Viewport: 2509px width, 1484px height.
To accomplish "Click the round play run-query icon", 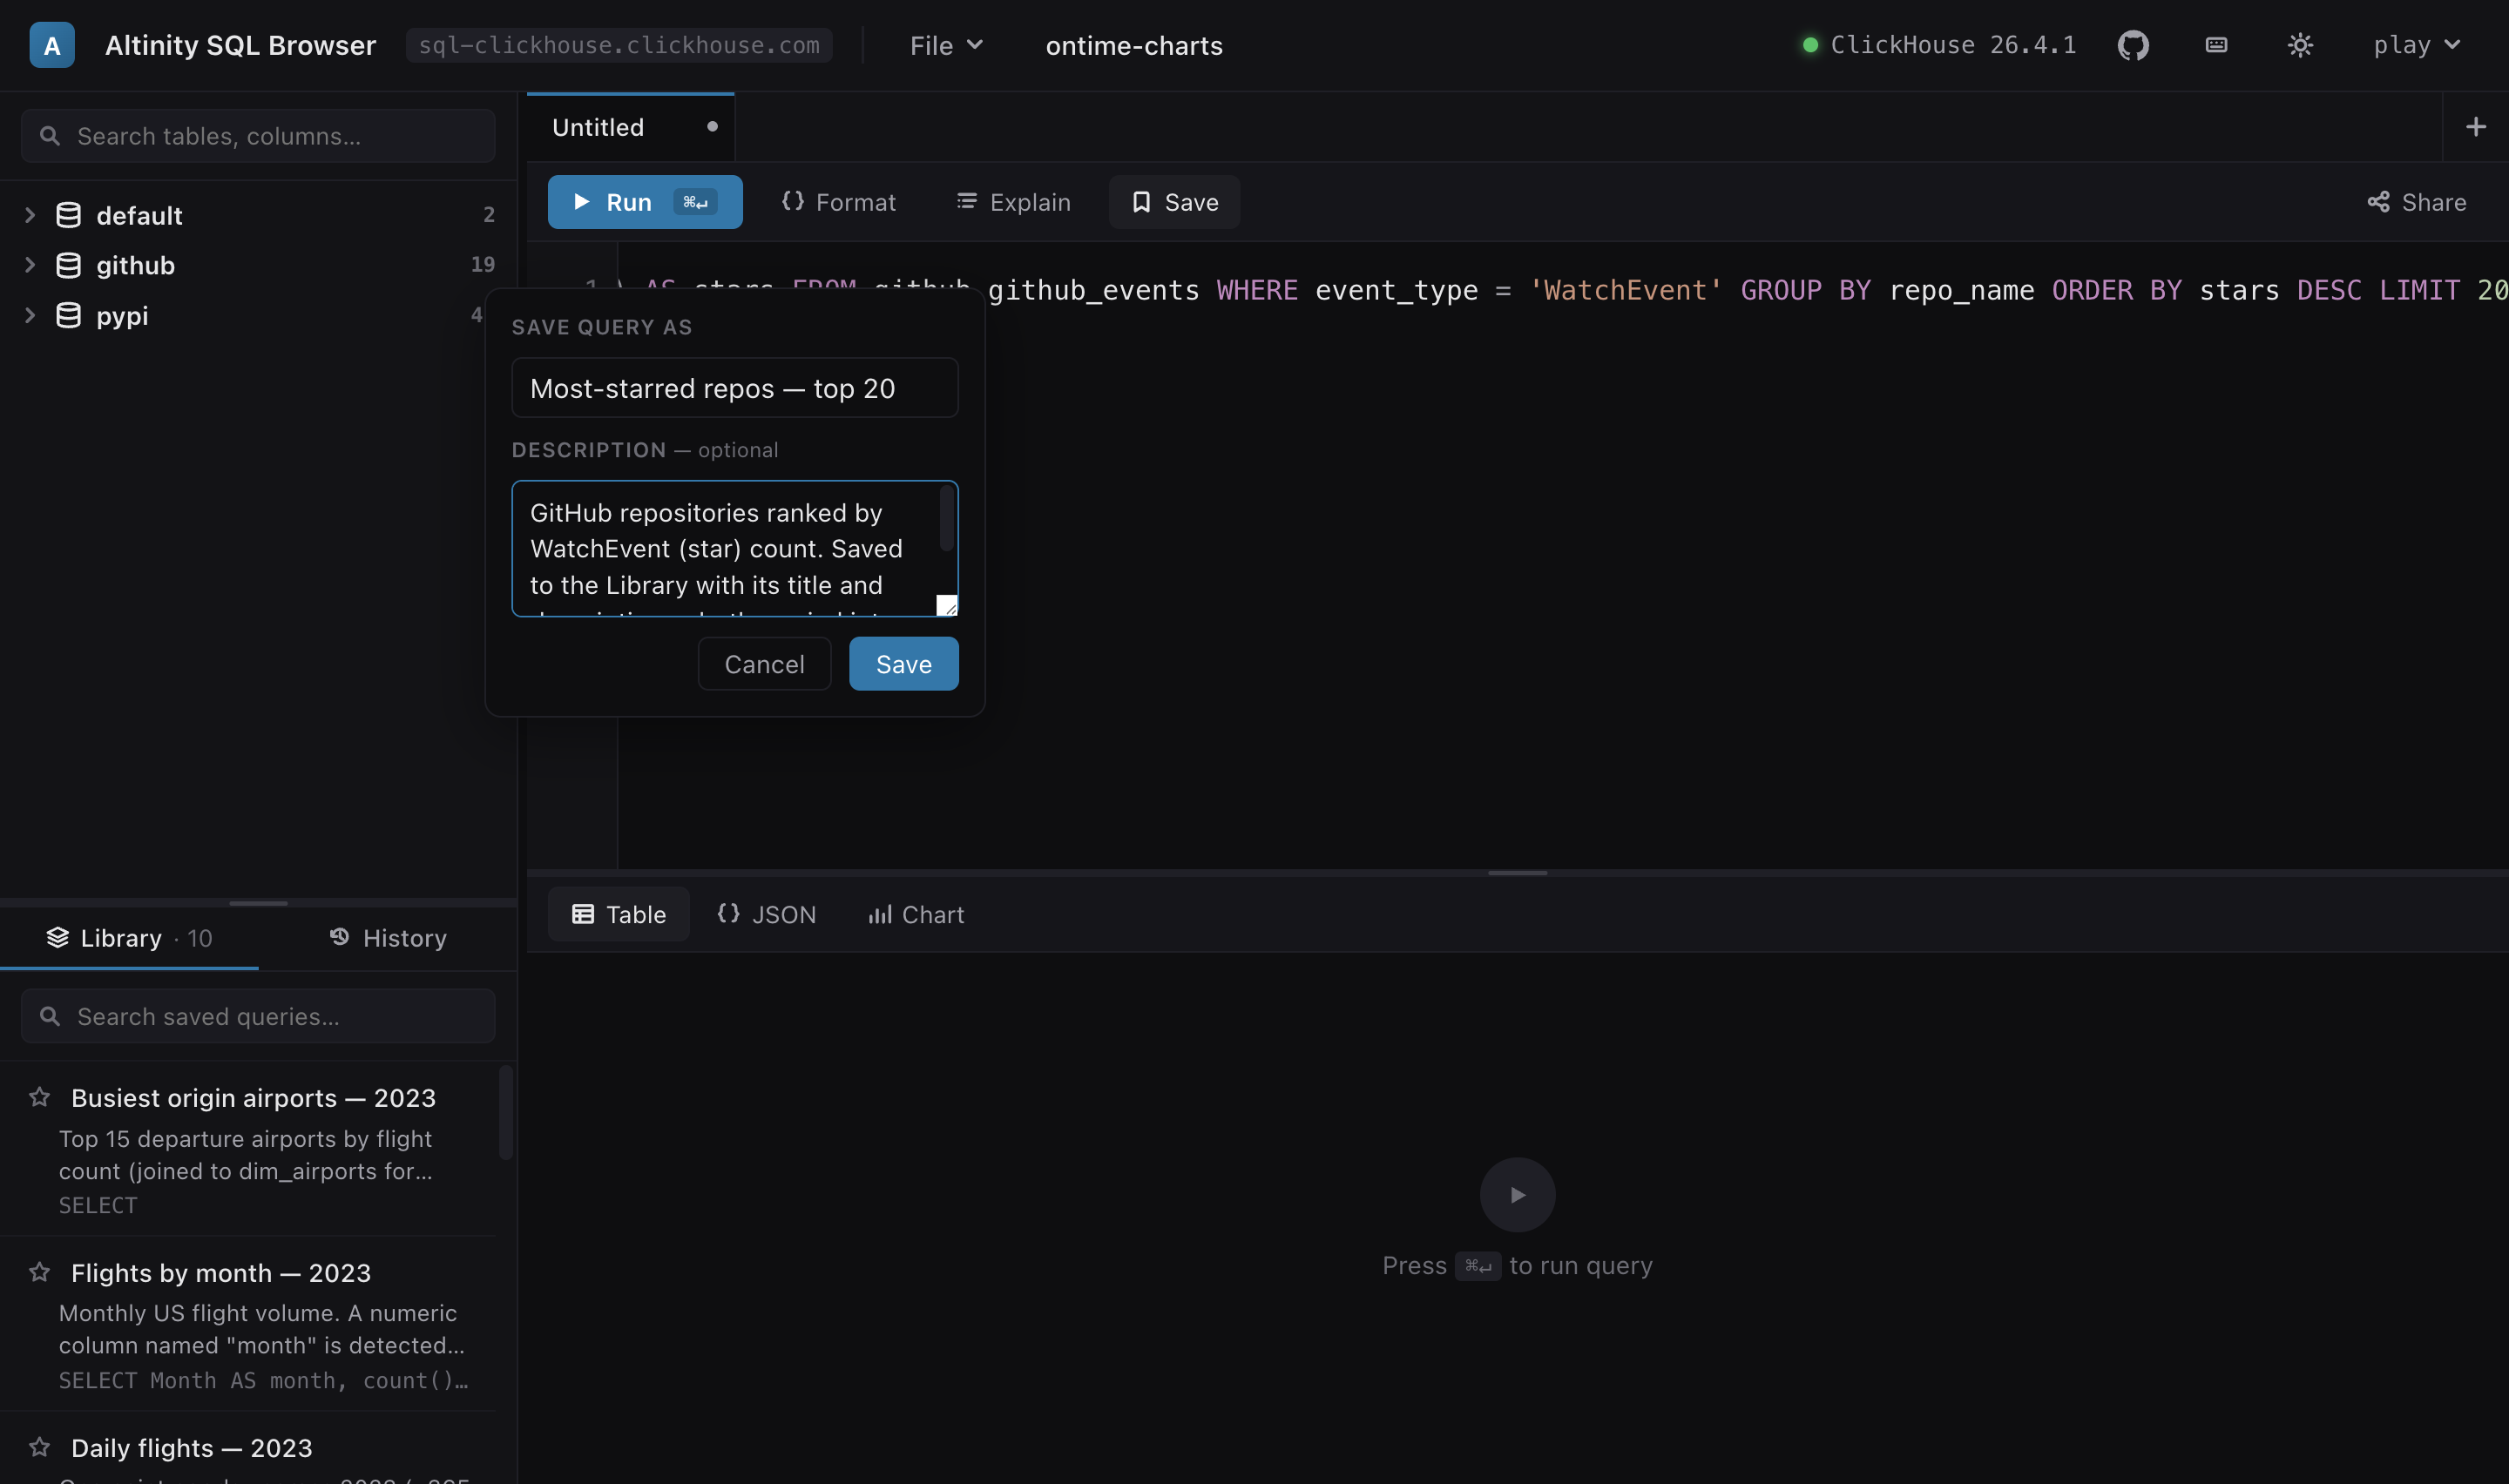I will click(x=1517, y=1195).
